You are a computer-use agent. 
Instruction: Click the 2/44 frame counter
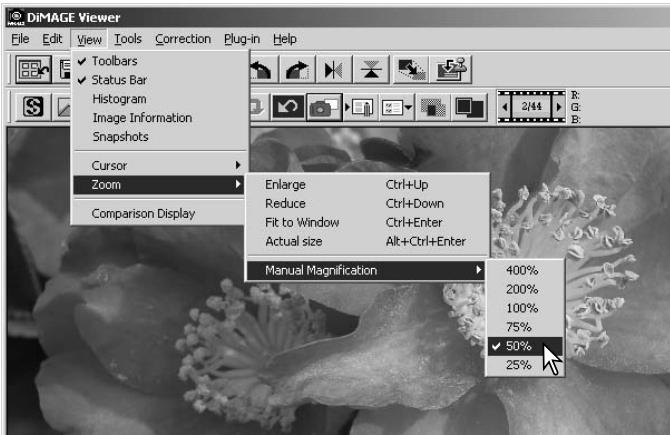click(532, 106)
